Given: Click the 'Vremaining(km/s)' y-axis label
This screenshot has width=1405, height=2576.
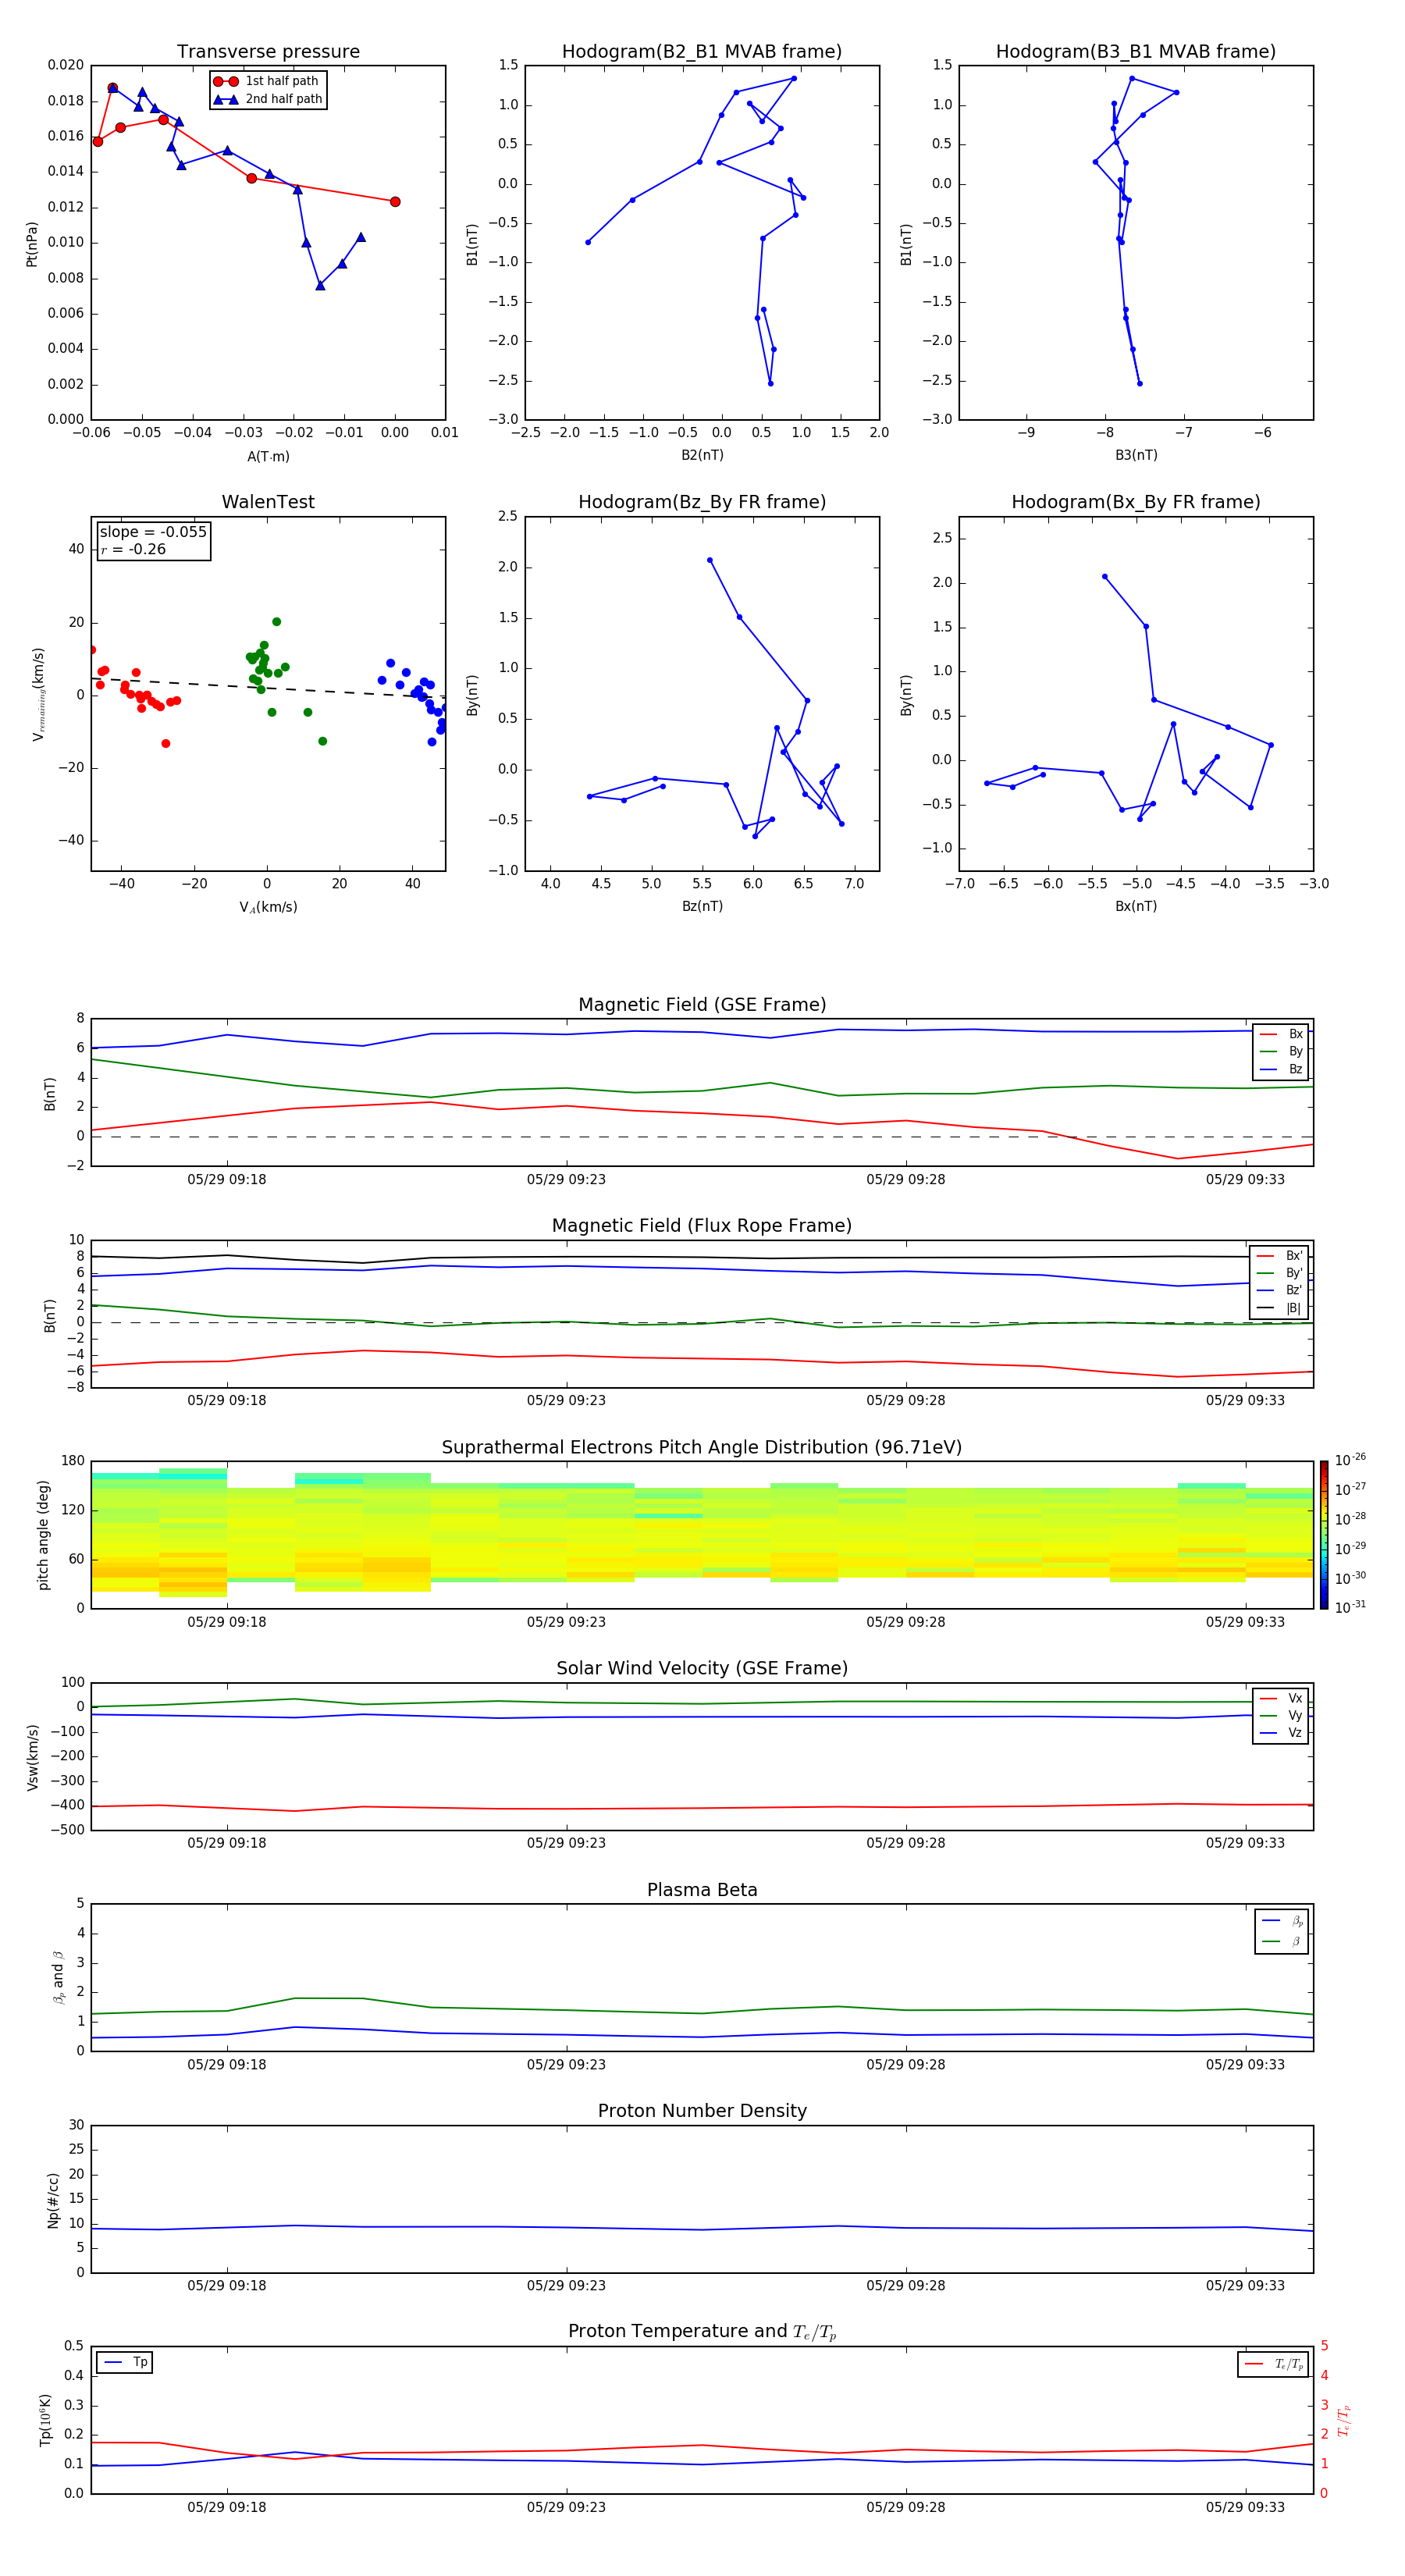Looking at the screenshot, I should 38,694.
